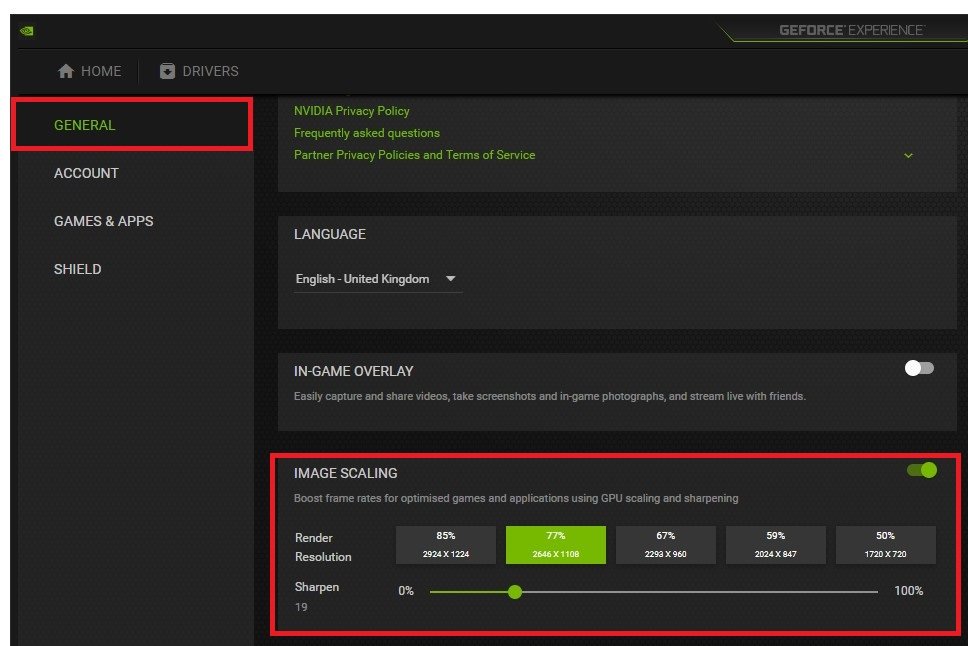Open SHIELD settings section

(78, 269)
